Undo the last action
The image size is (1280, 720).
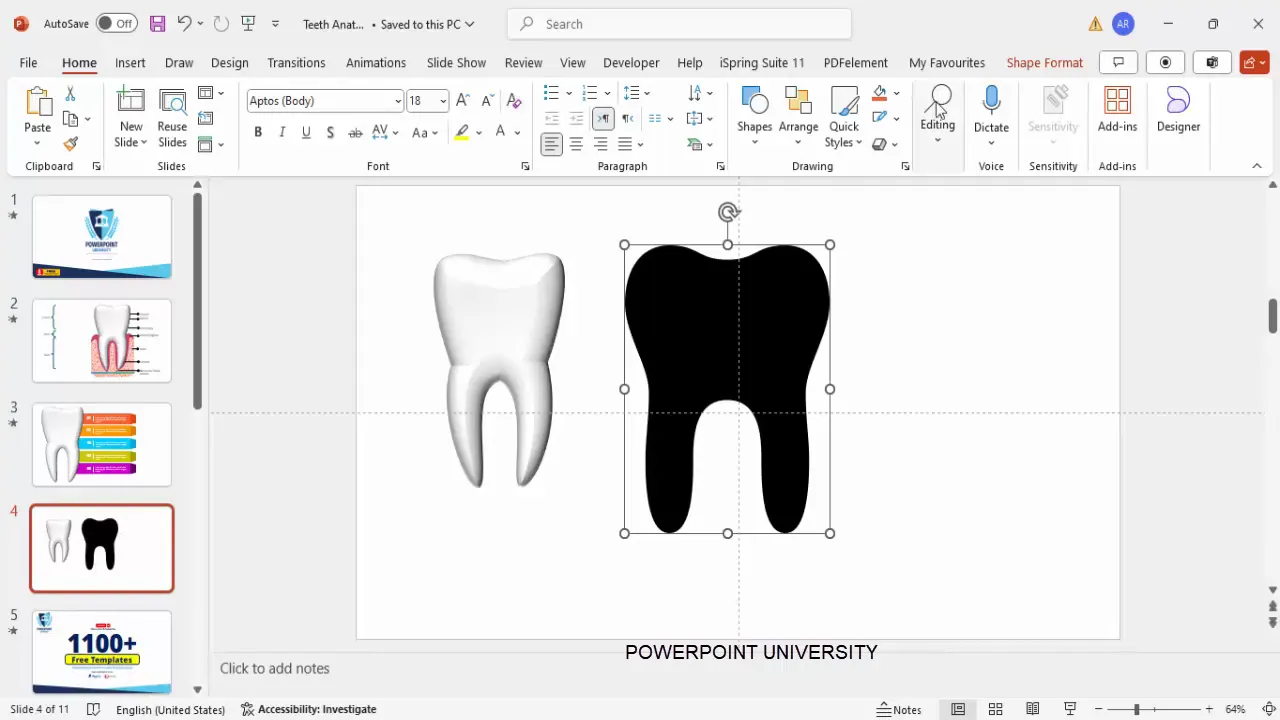[184, 23]
